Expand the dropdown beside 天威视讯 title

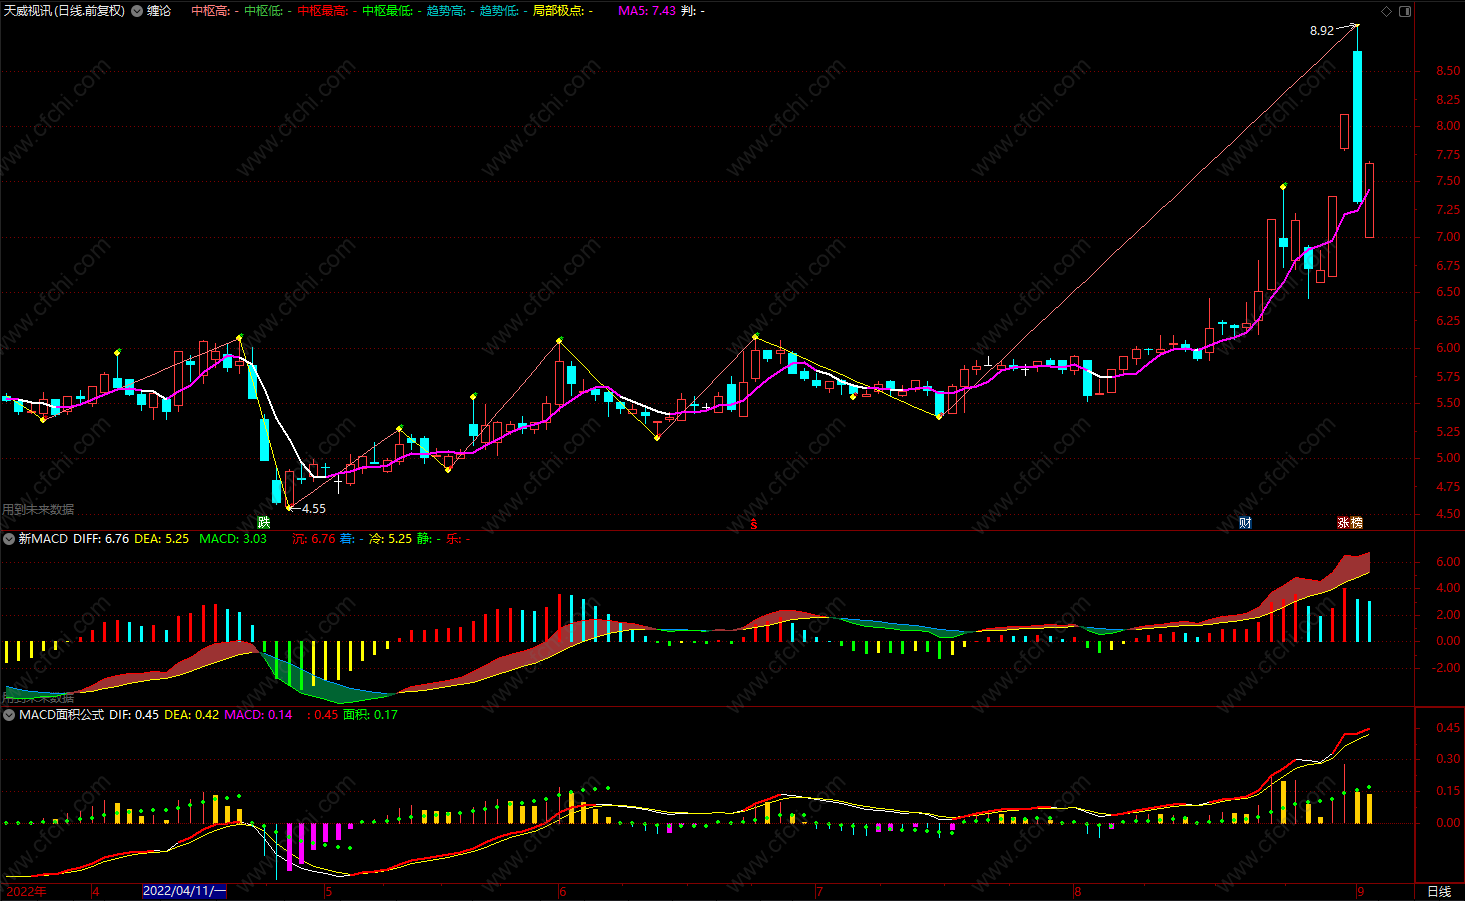(137, 11)
